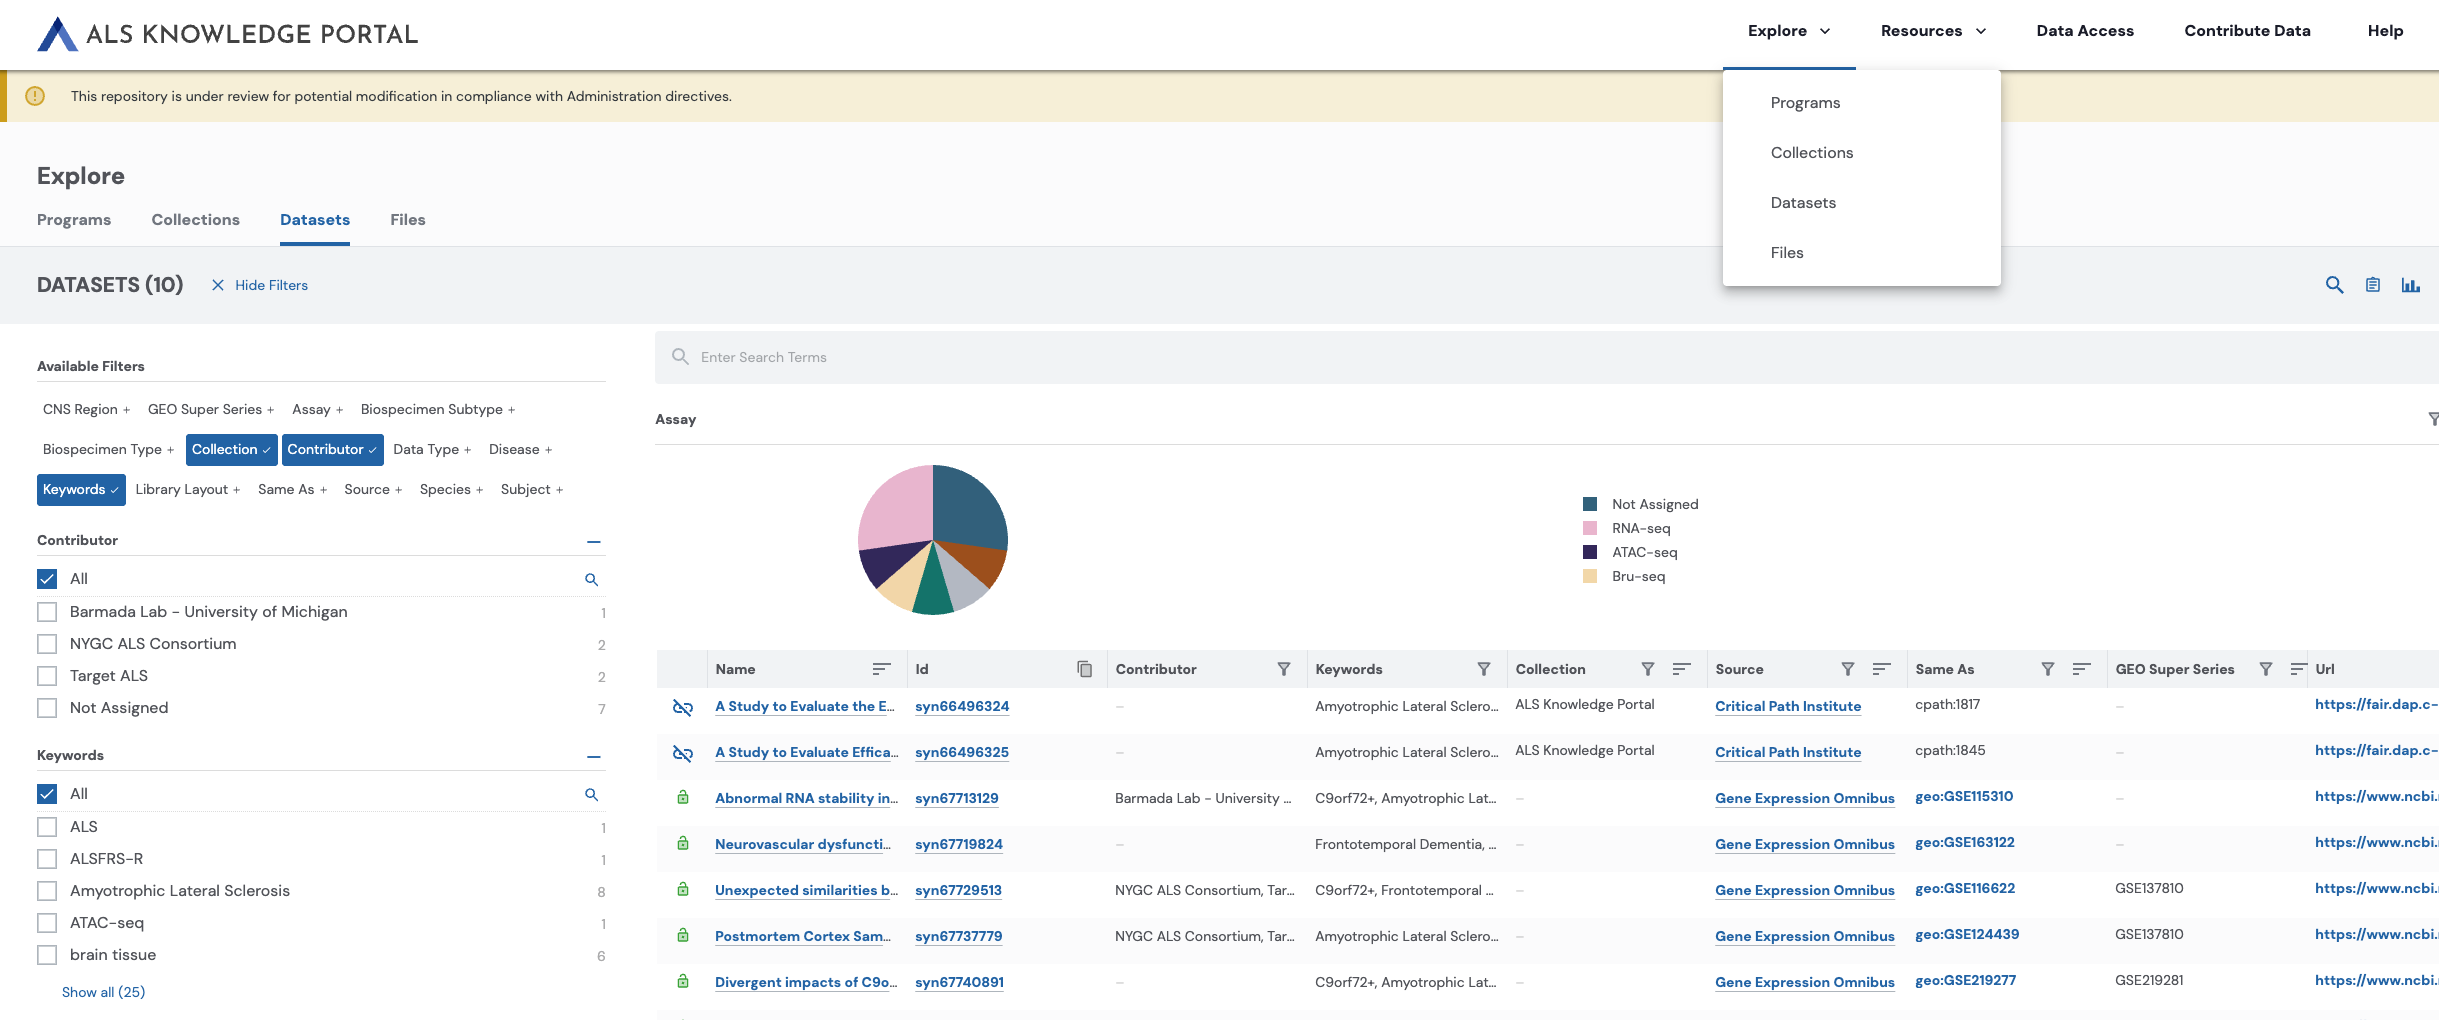Click the RNA-seq legend color swatch
The height and width of the screenshot is (1020, 2439).
click(1589, 528)
